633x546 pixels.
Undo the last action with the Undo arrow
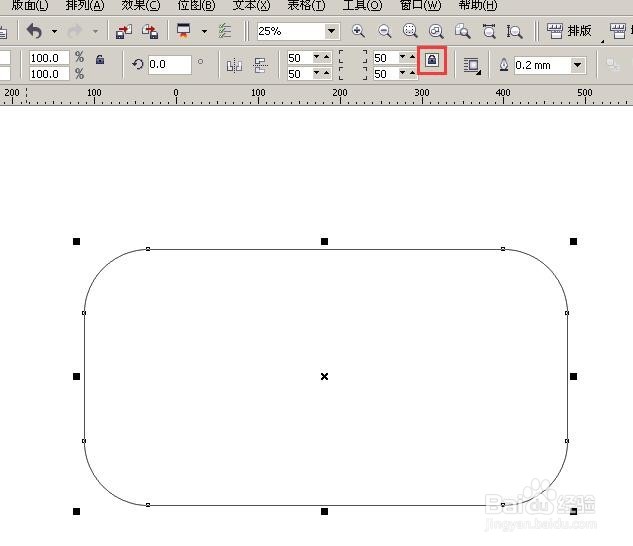[x=35, y=31]
